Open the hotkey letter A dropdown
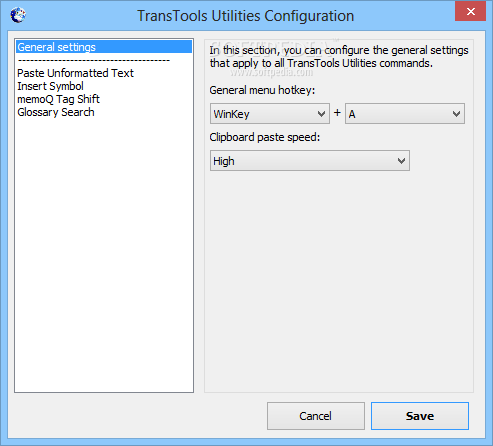Viewport: 493px width, 446px height. click(405, 114)
